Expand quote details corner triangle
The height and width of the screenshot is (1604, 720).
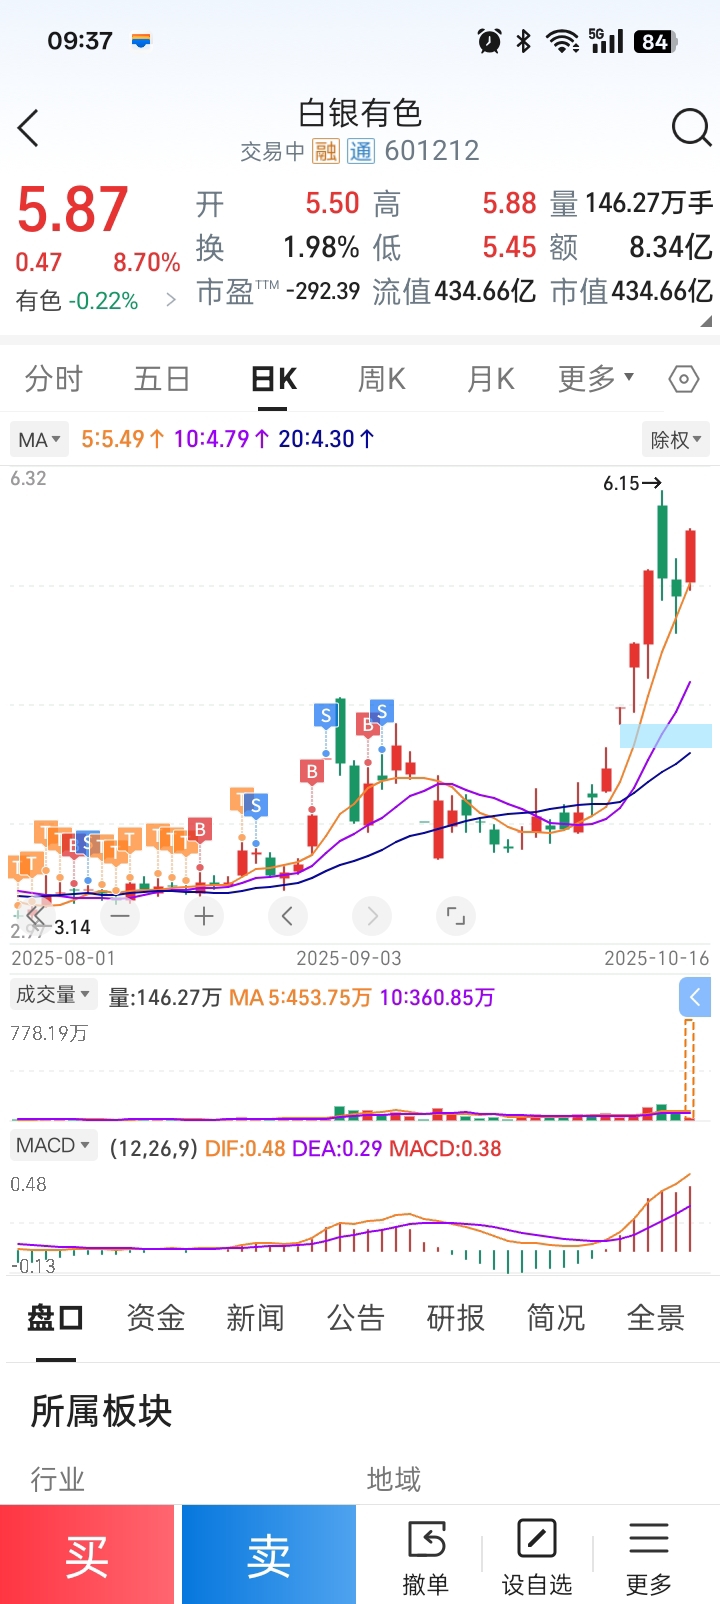(x=706, y=321)
